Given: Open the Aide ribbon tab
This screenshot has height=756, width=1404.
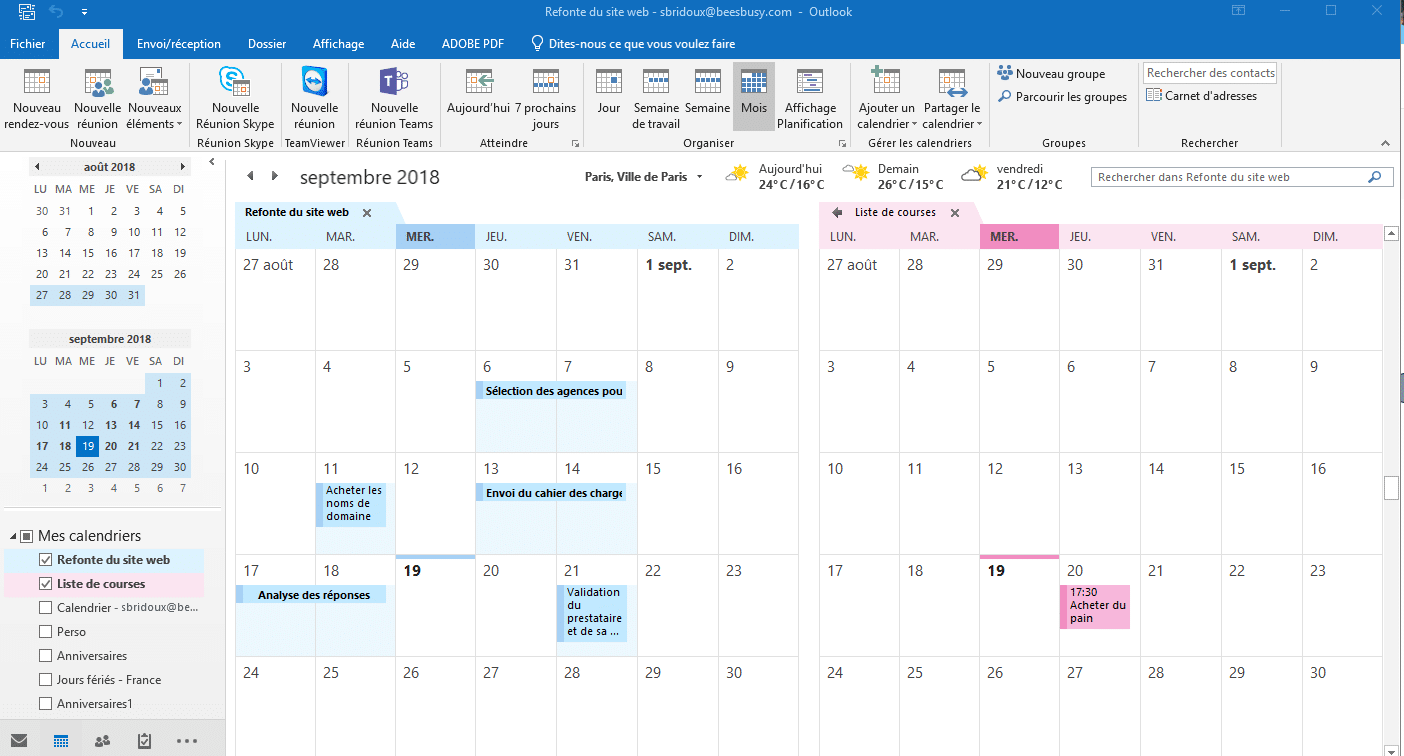Looking at the screenshot, I should 403,44.
